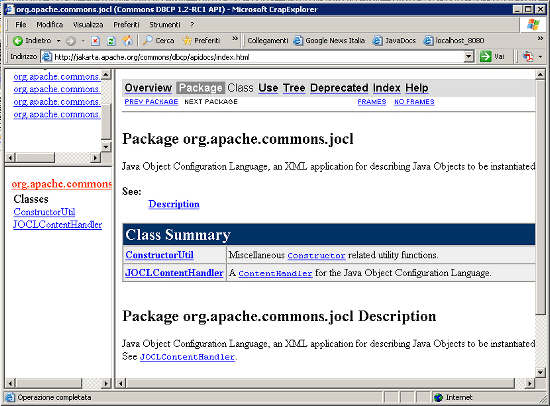Open ConstructorUtil in the left Classes list

pyautogui.click(x=44, y=212)
